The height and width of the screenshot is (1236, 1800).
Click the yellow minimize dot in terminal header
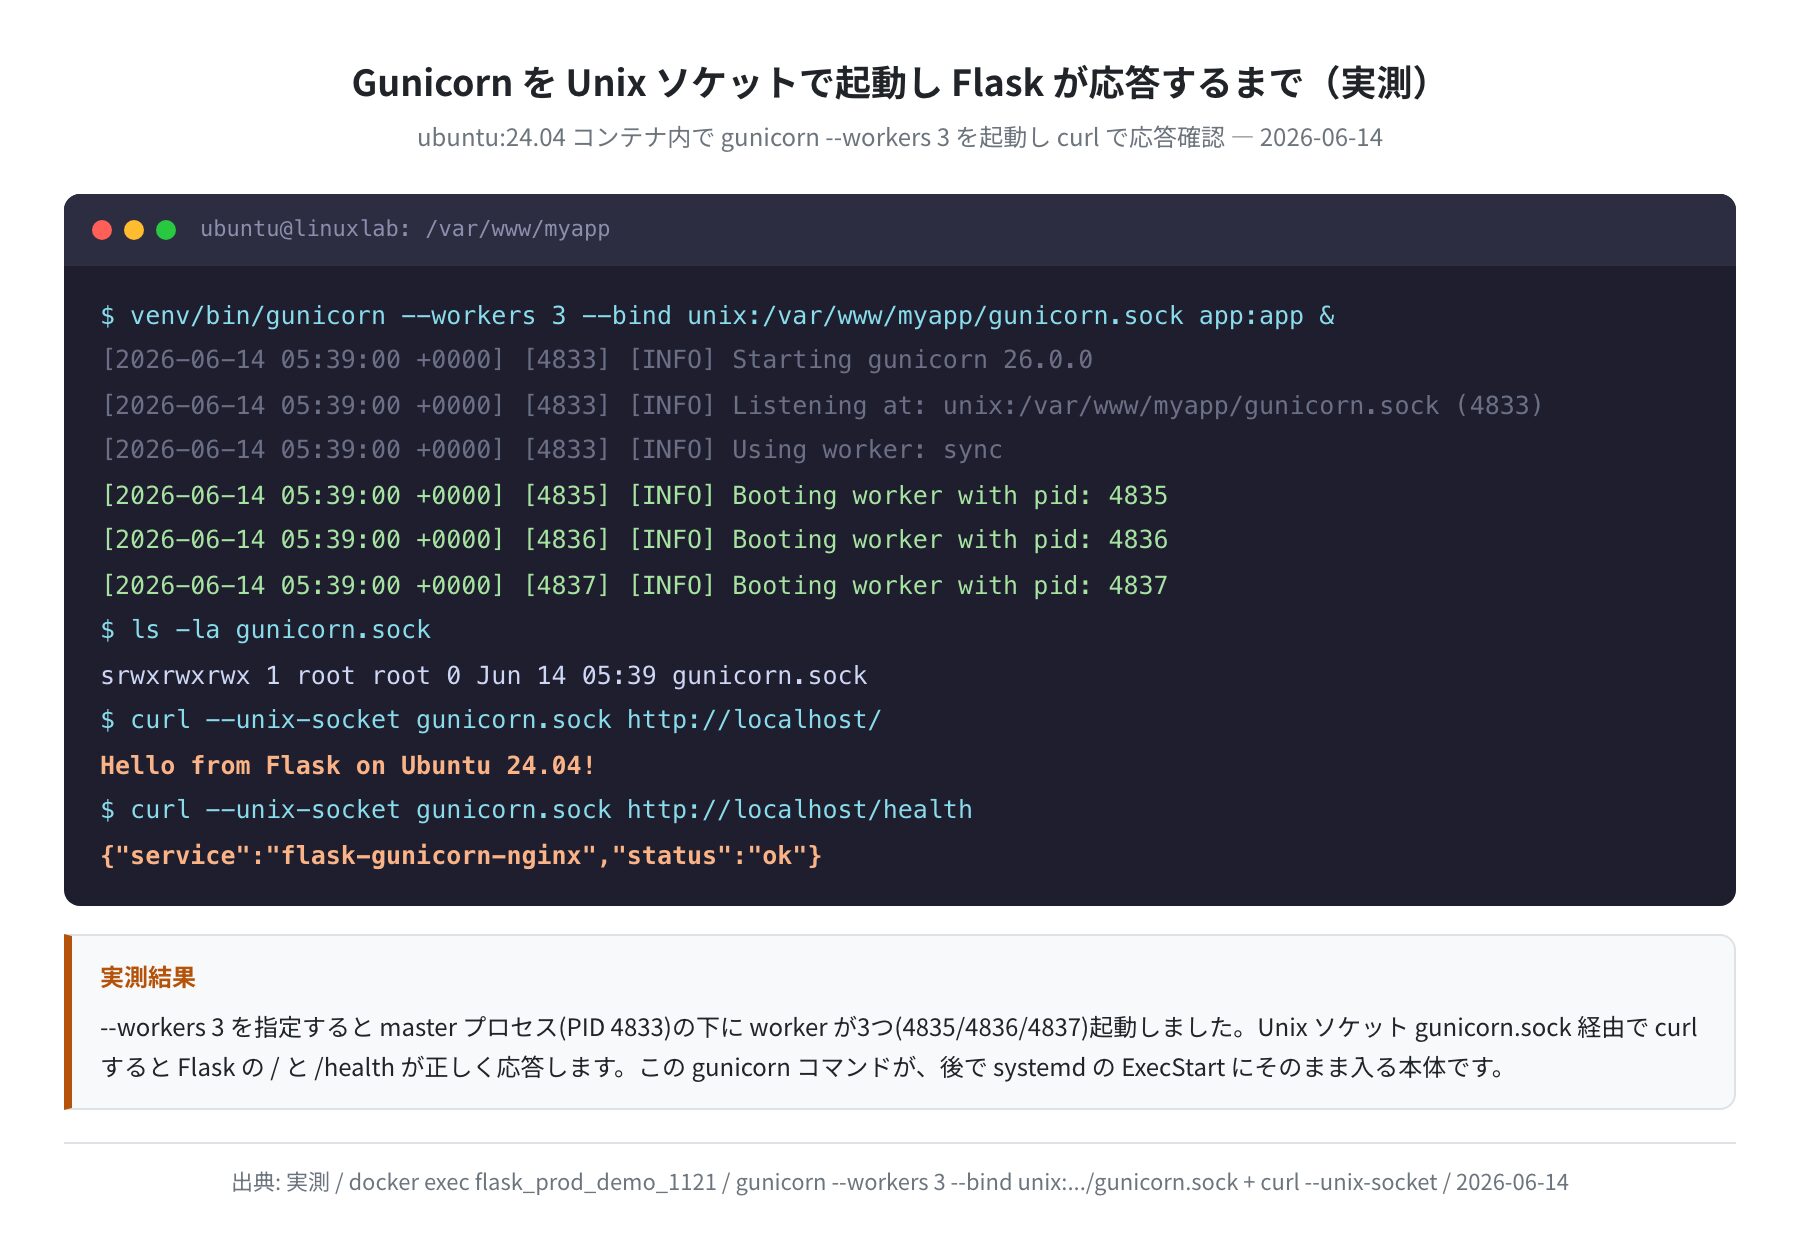[134, 230]
